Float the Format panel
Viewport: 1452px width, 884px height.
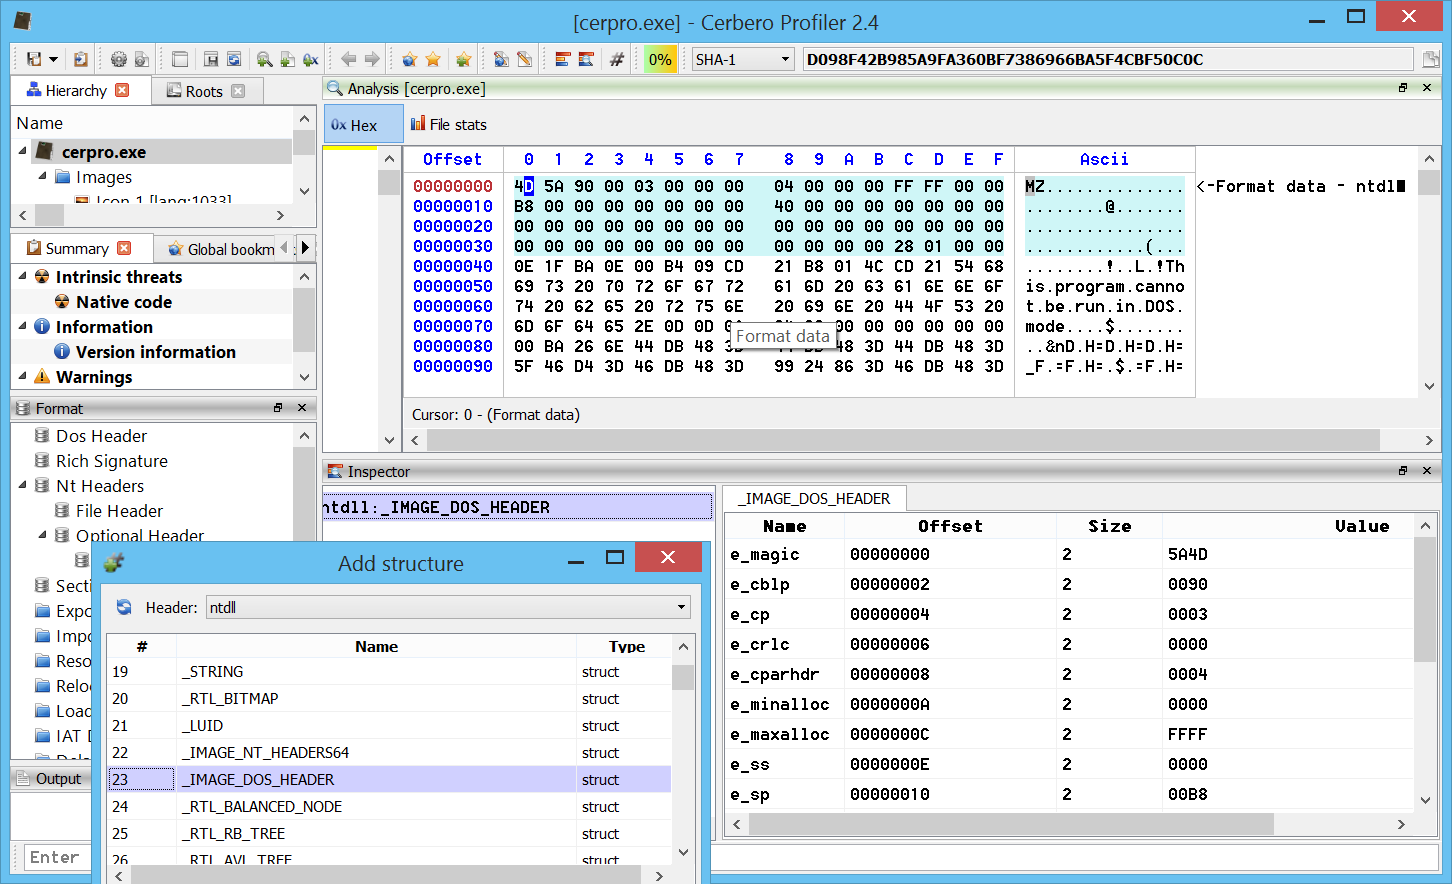pos(278,408)
